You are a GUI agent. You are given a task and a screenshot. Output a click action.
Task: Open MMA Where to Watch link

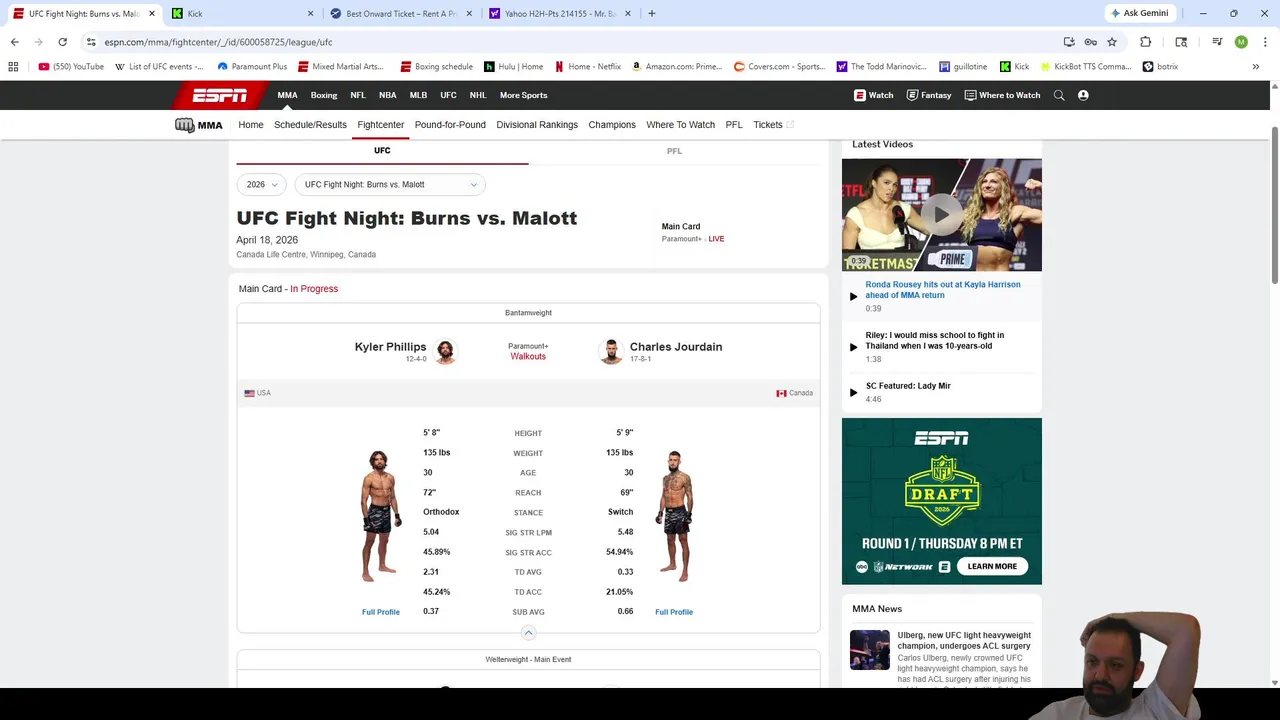tap(680, 125)
